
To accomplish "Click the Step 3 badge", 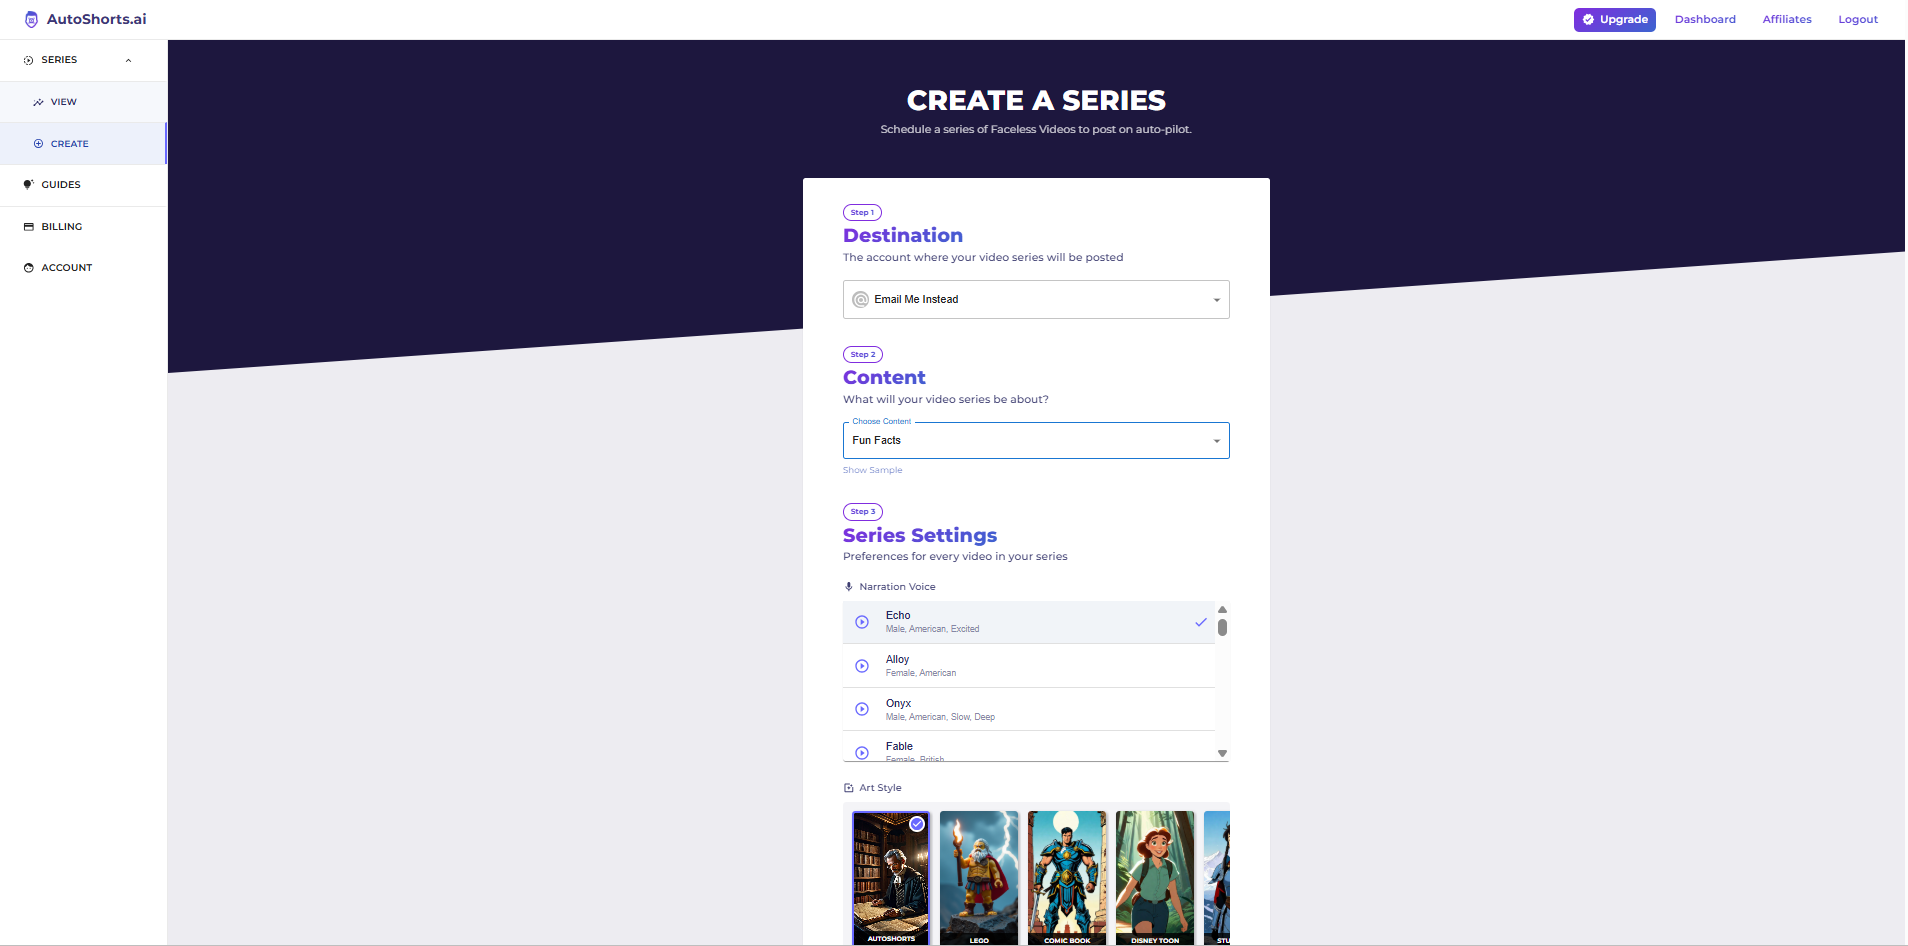I will point(863,512).
